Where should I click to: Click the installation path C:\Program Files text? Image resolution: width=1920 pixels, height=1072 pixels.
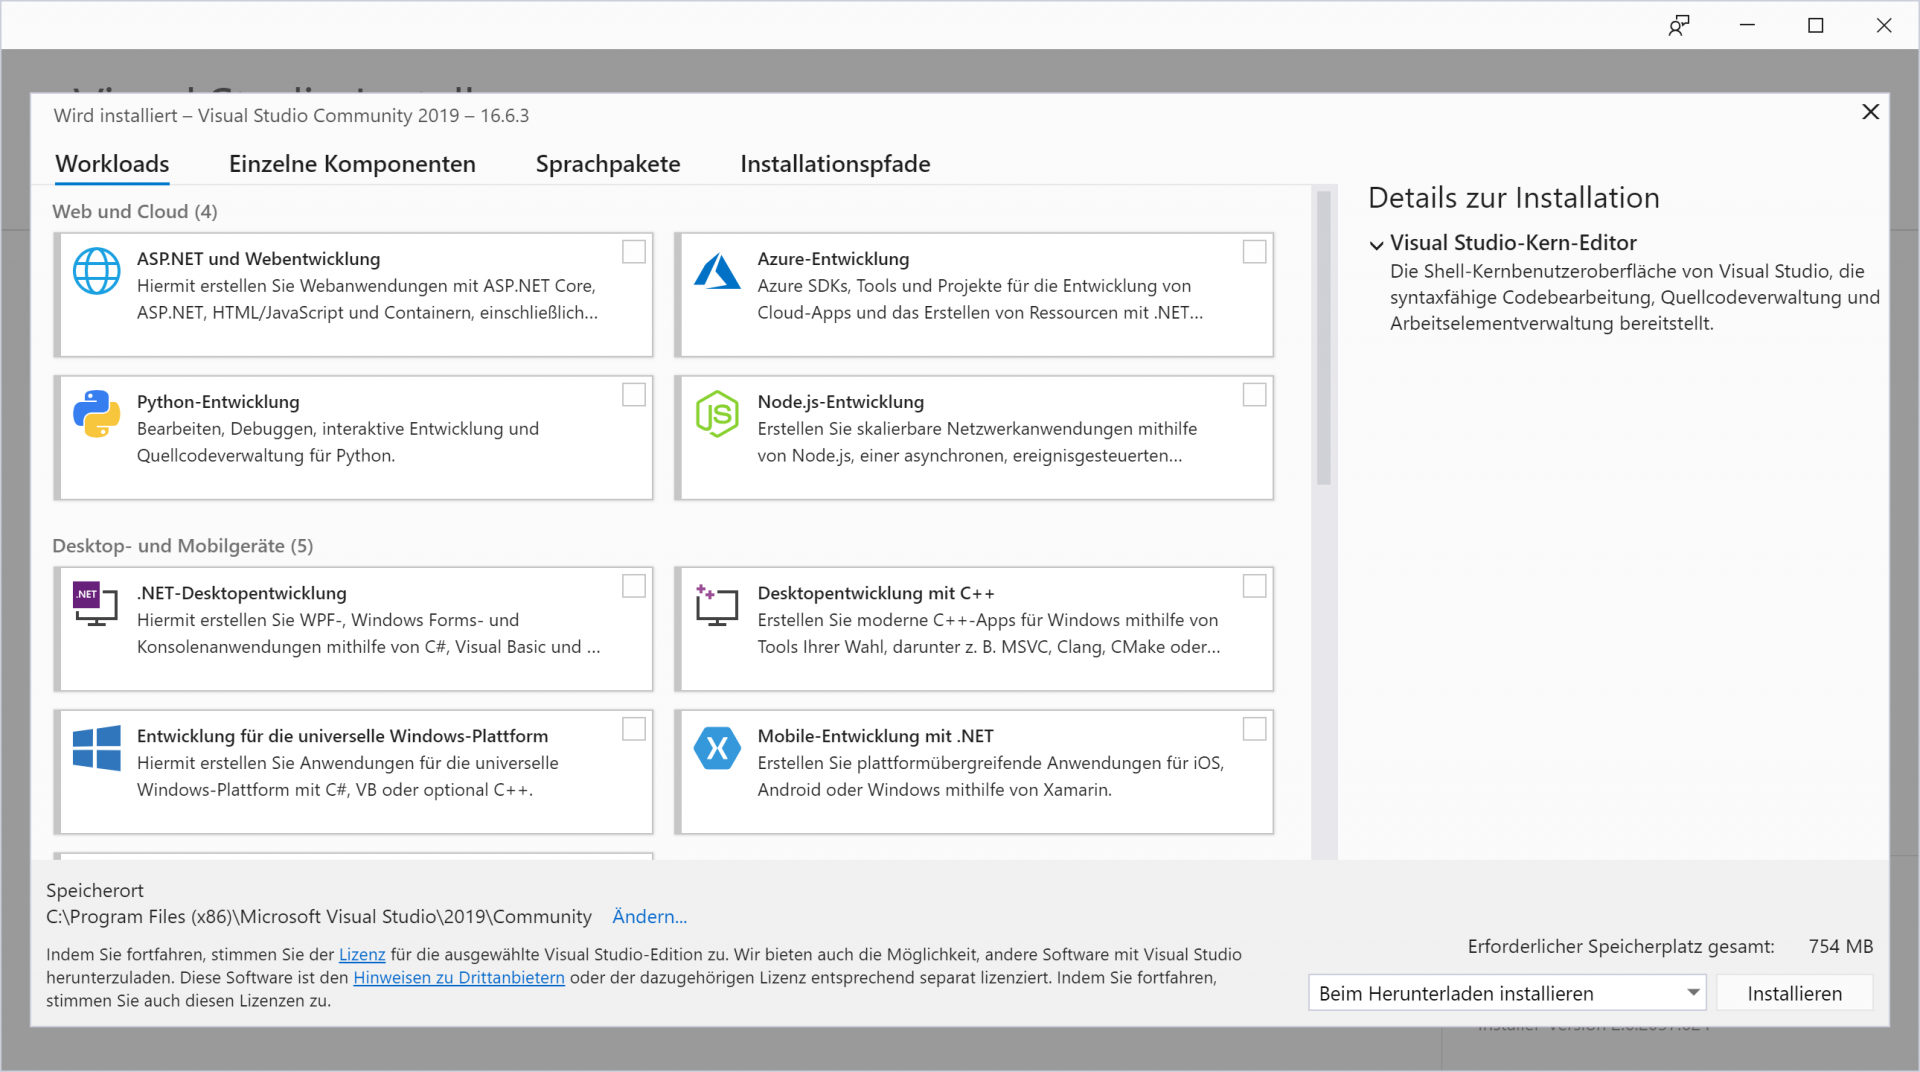click(319, 917)
